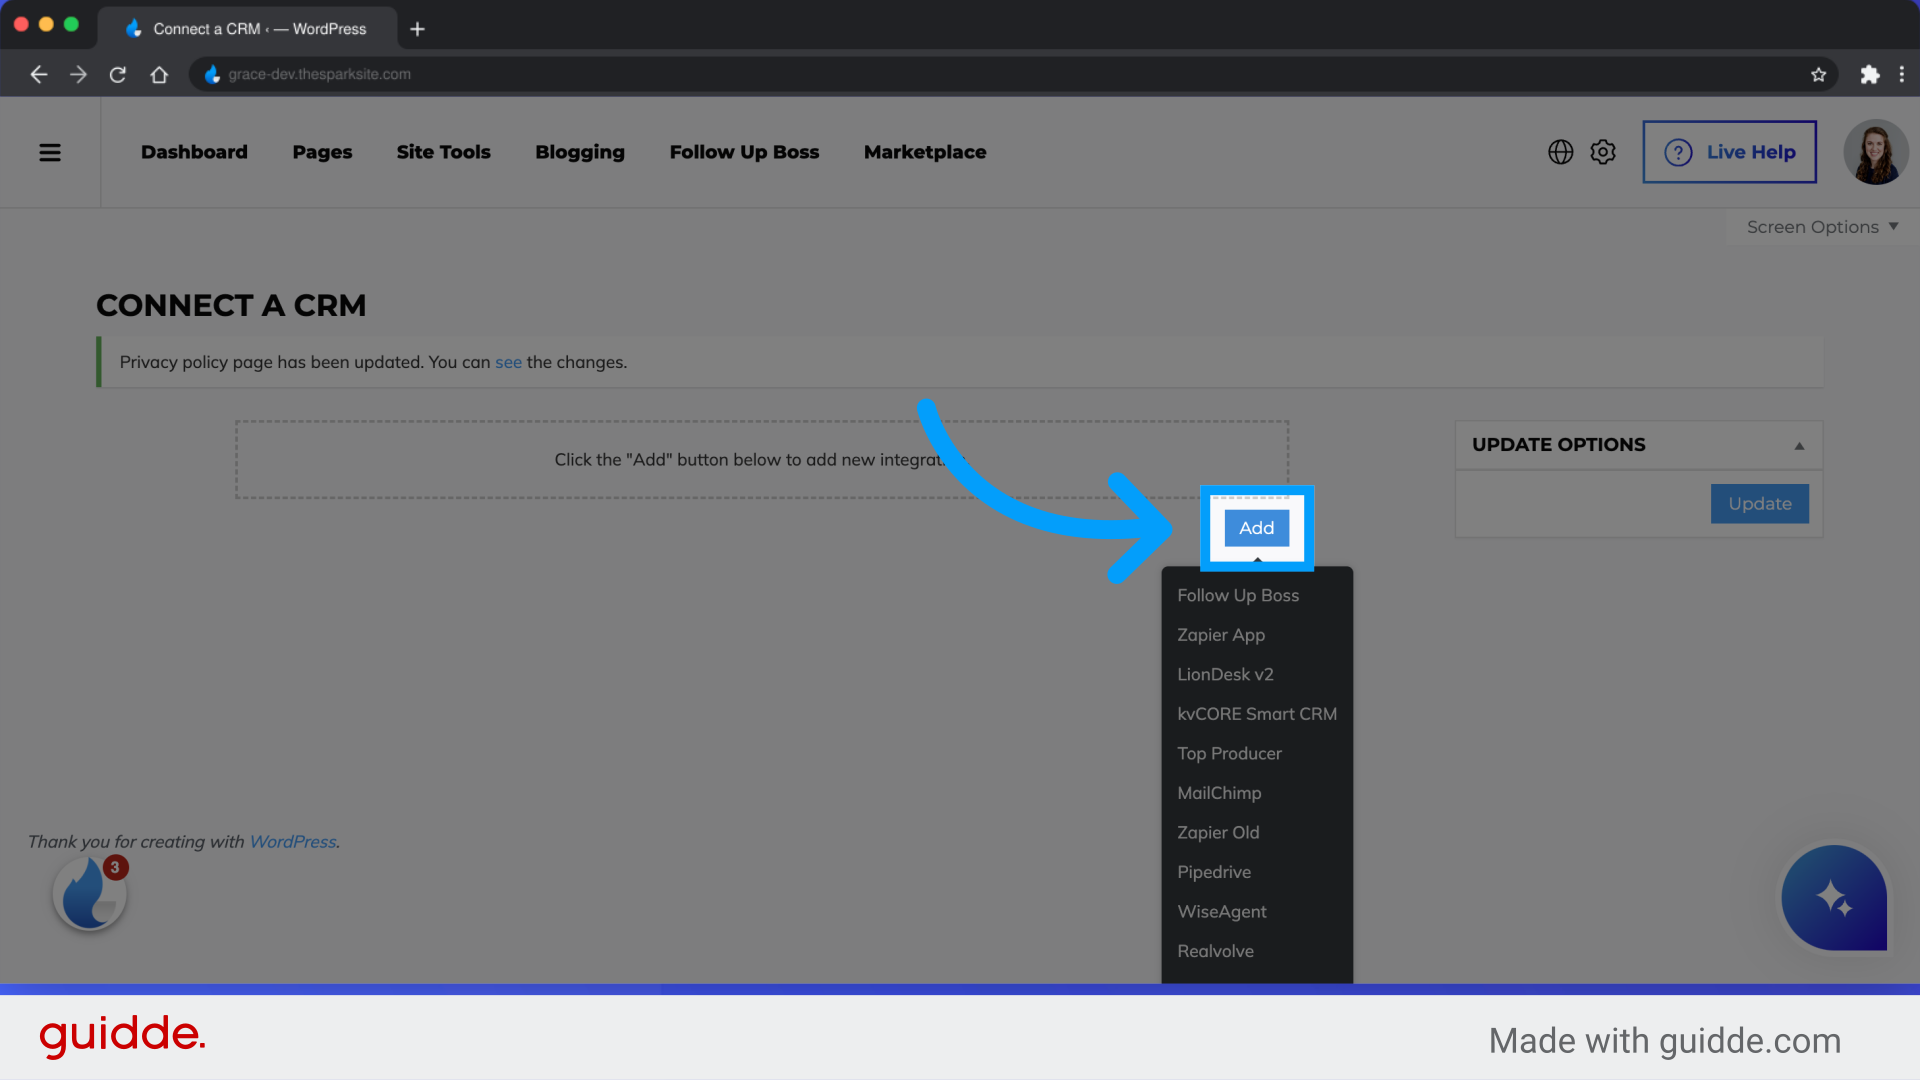Click the browser back arrow
The width and height of the screenshot is (1920, 1080).
tap(38, 74)
